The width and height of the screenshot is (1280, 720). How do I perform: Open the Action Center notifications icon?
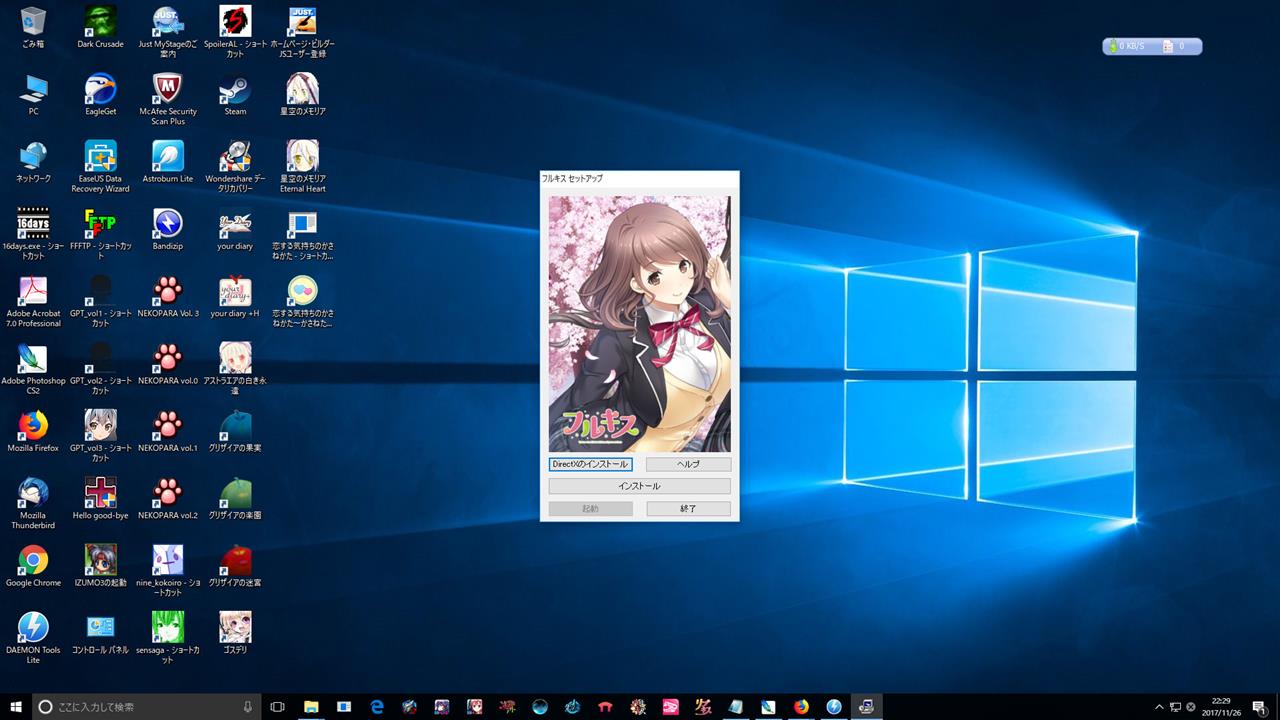point(1259,706)
